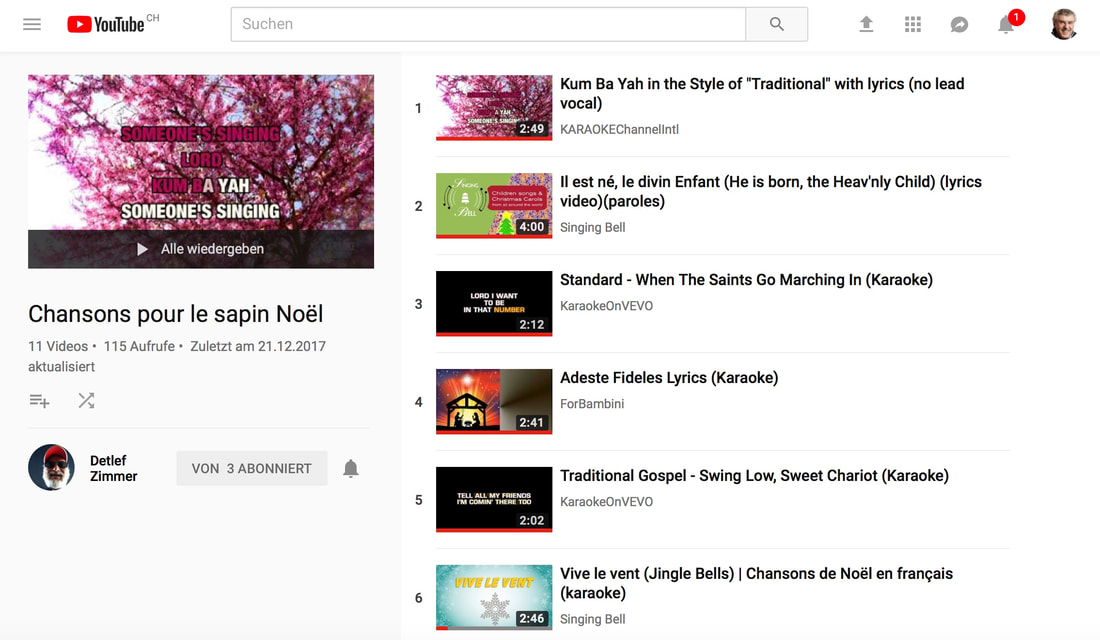Click the upload video icon
The image size is (1100, 640).
pos(866,24)
